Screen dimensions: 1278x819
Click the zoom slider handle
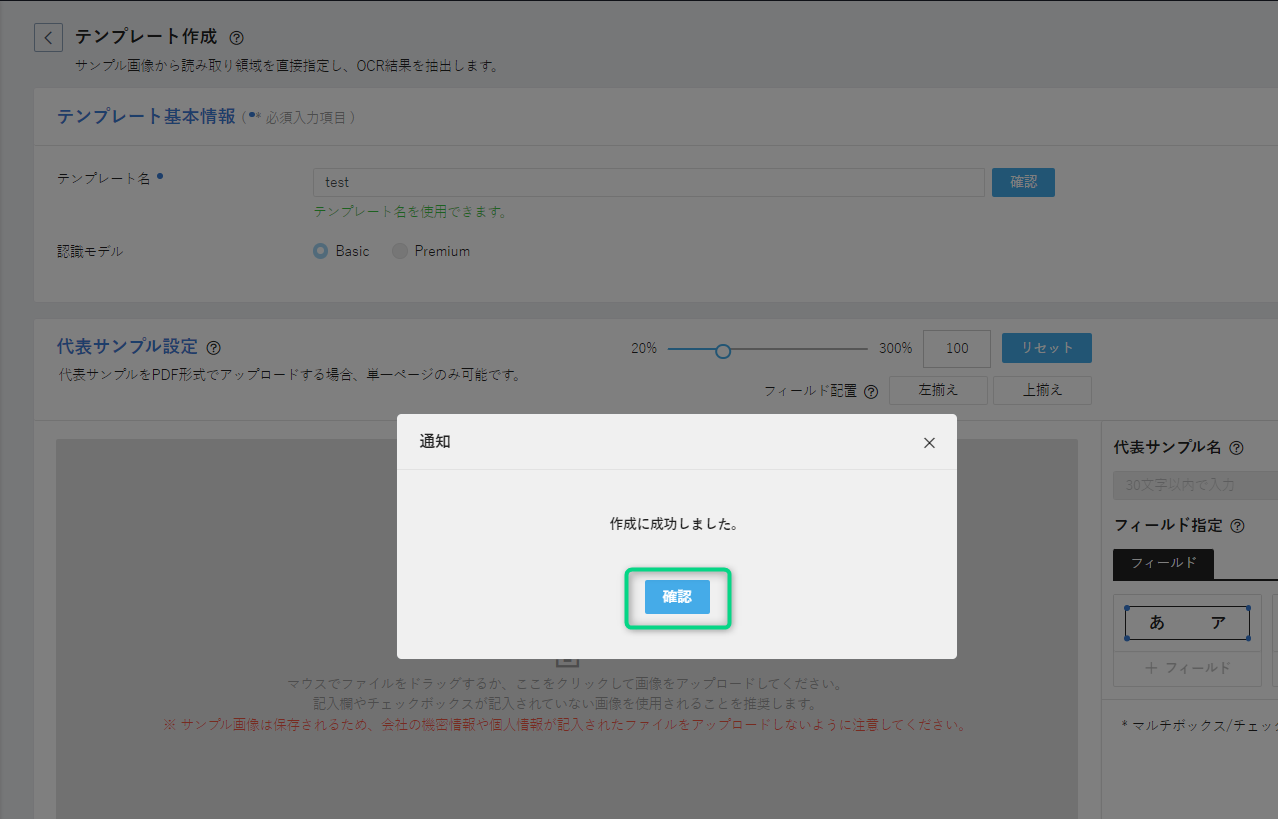pyautogui.click(x=723, y=350)
